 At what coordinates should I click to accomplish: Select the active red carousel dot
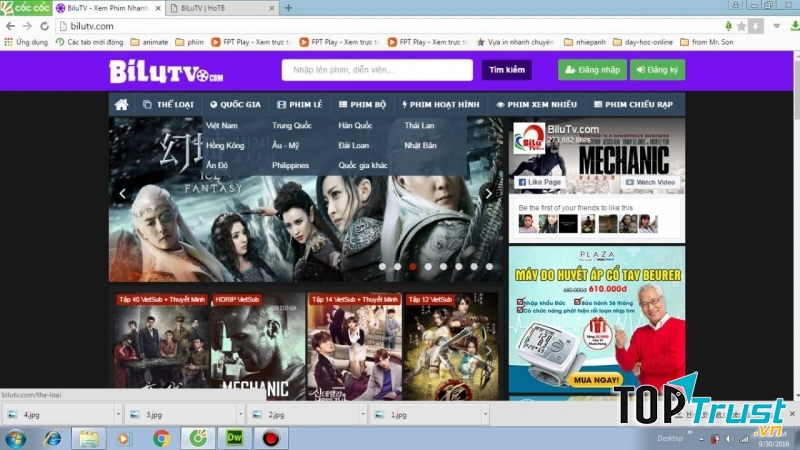click(413, 266)
